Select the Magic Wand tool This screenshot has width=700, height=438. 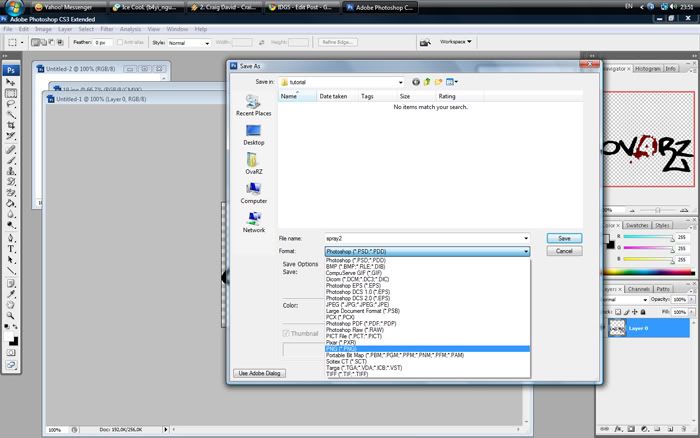pyautogui.click(x=11, y=115)
